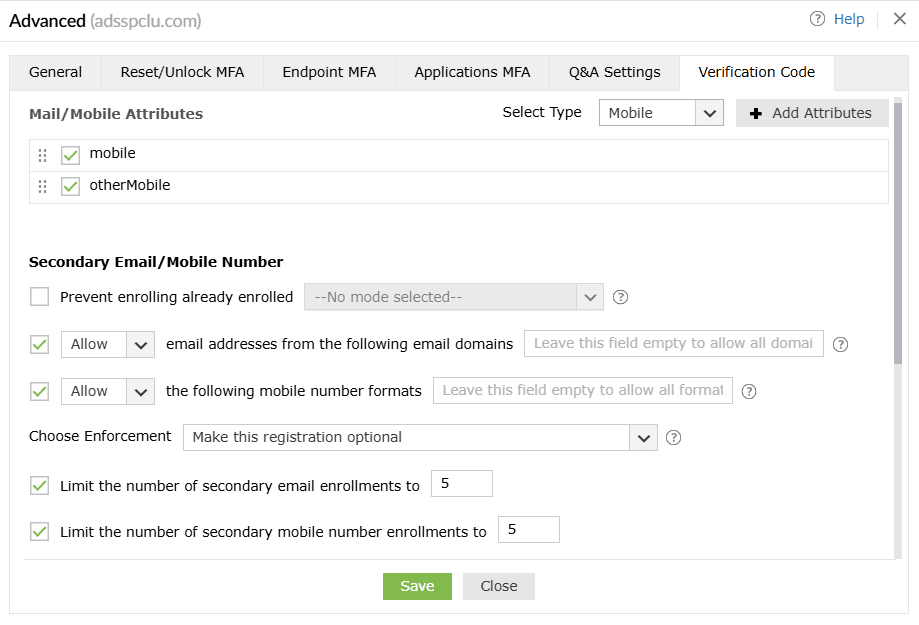The height and width of the screenshot is (625, 919).
Task: Click the drag handle beside otherMobile attribute
Action: pyautogui.click(x=41, y=186)
